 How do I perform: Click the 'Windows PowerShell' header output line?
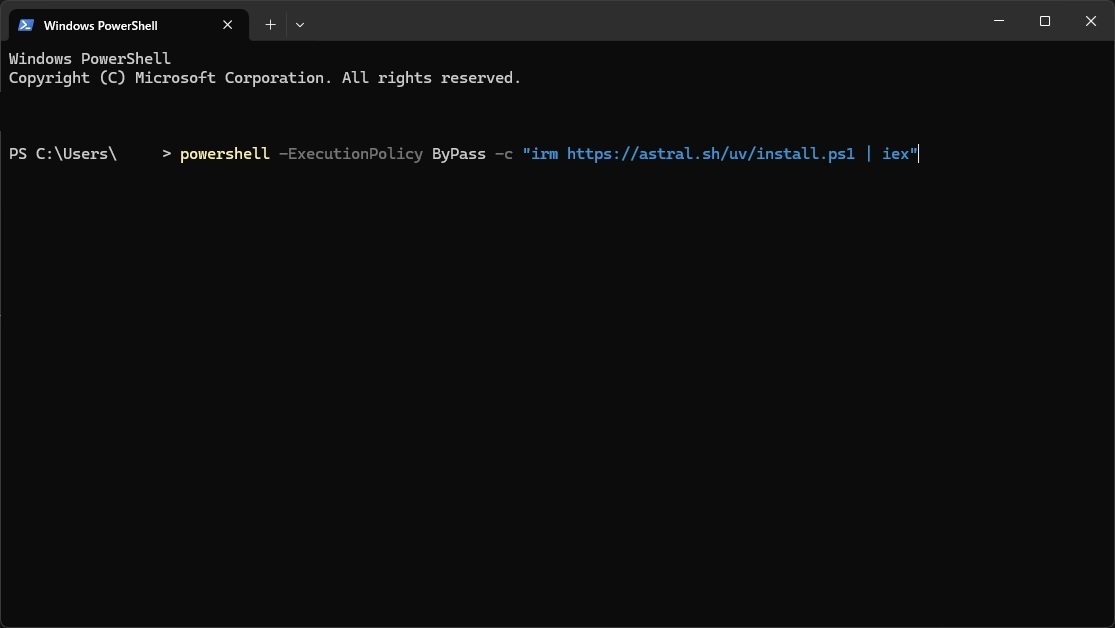[90, 59]
